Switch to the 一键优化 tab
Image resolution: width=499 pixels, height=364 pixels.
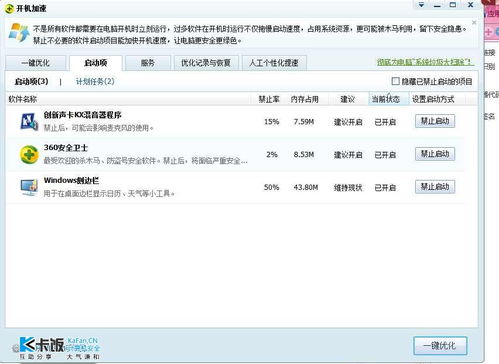point(35,63)
